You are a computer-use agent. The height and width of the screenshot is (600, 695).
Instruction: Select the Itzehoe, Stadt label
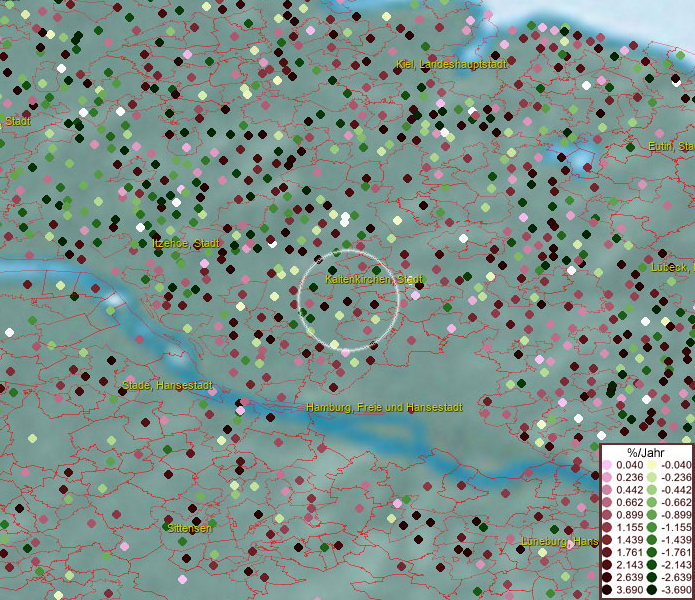point(186,243)
